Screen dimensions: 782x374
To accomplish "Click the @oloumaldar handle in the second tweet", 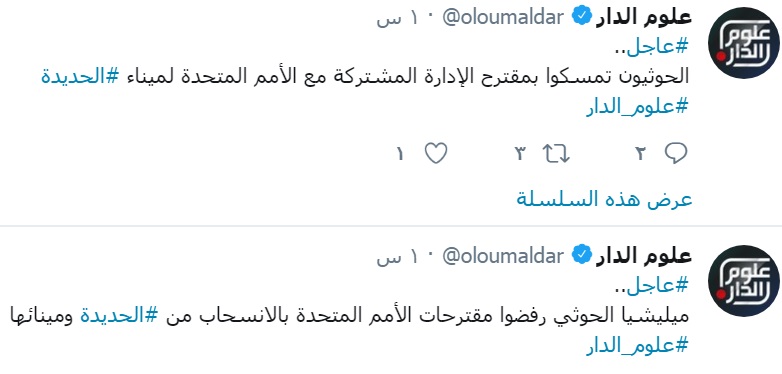I will point(504,256).
